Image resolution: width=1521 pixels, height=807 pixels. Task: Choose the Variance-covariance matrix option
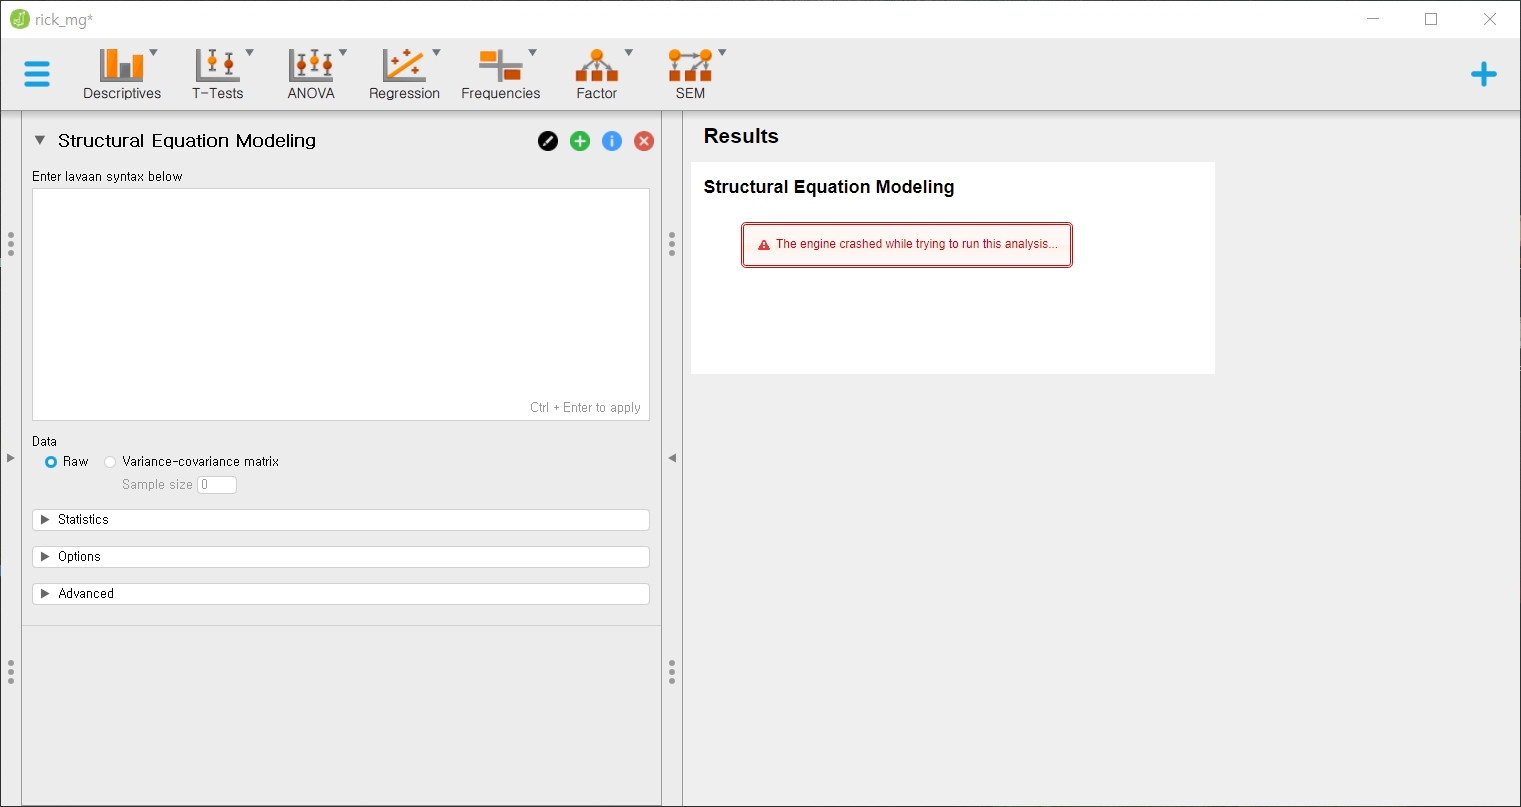[x=110, y=461]
